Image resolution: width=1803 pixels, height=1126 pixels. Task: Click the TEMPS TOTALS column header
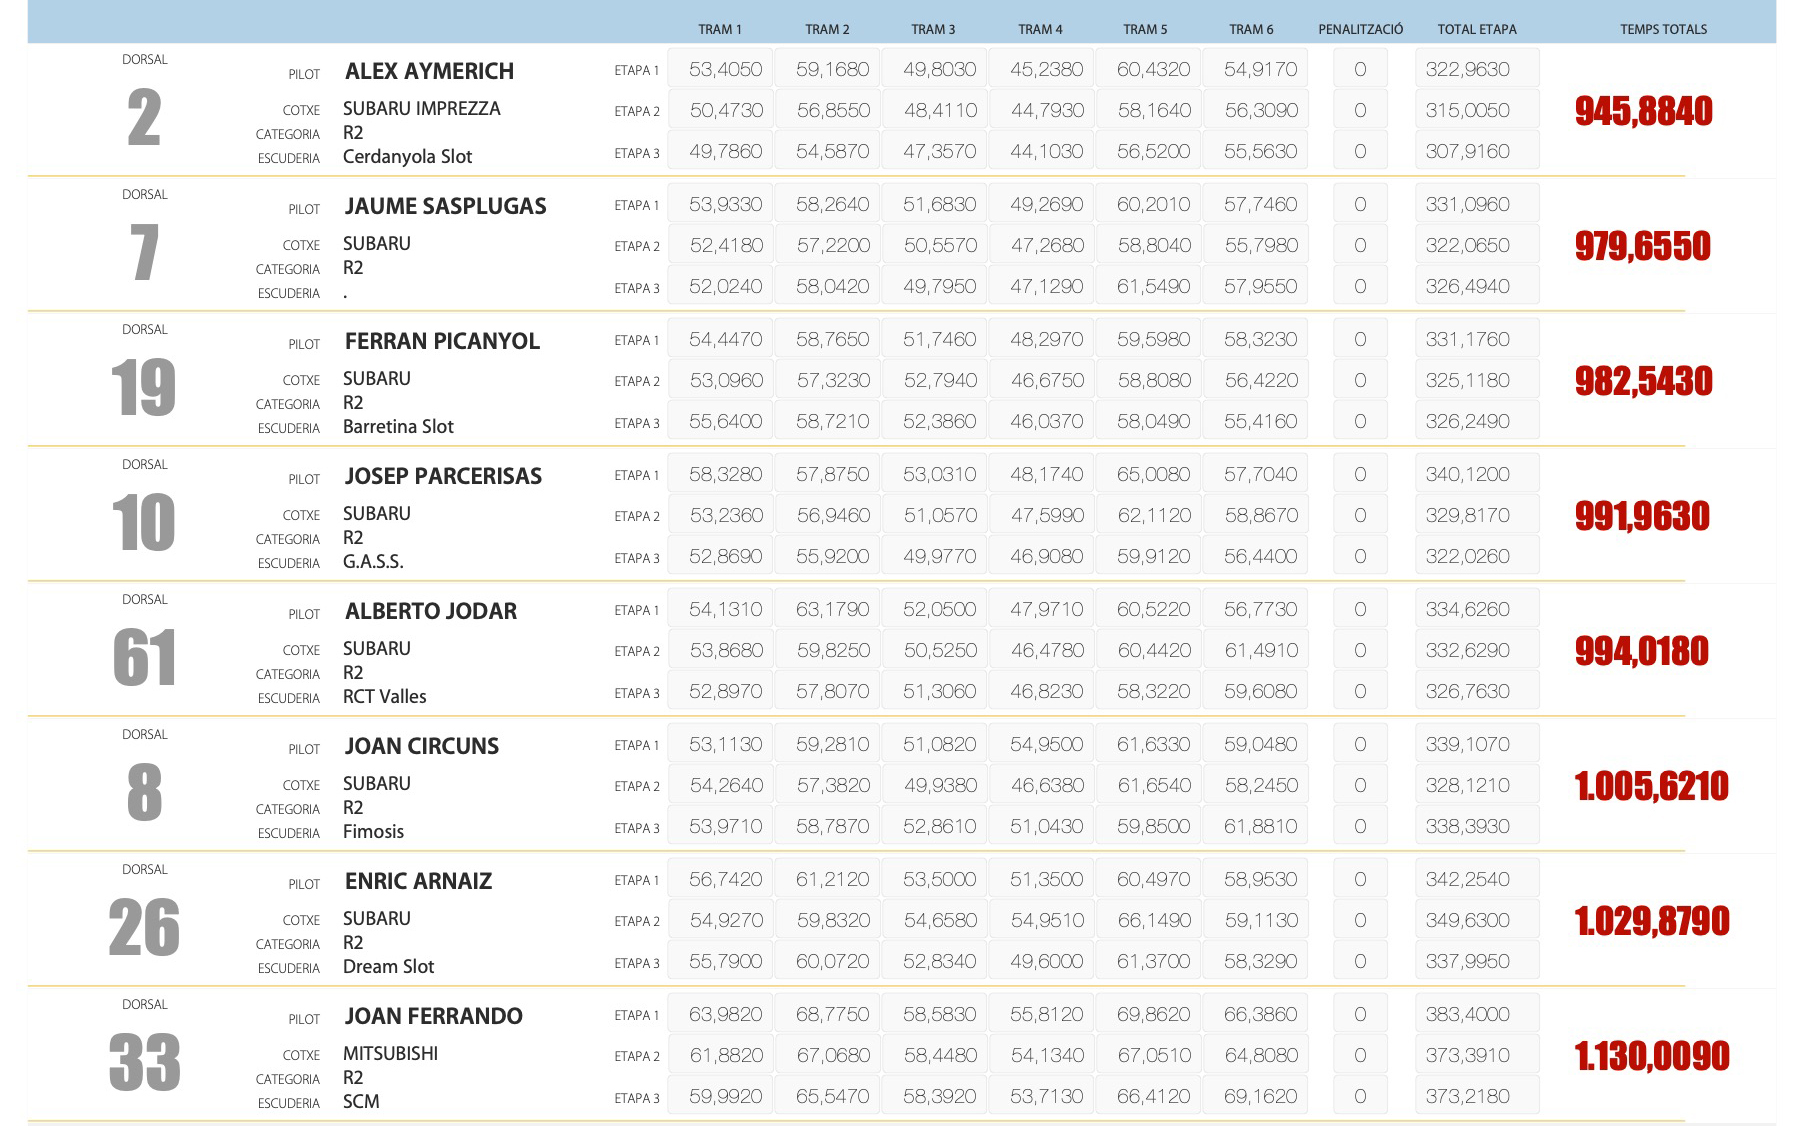1663,29
